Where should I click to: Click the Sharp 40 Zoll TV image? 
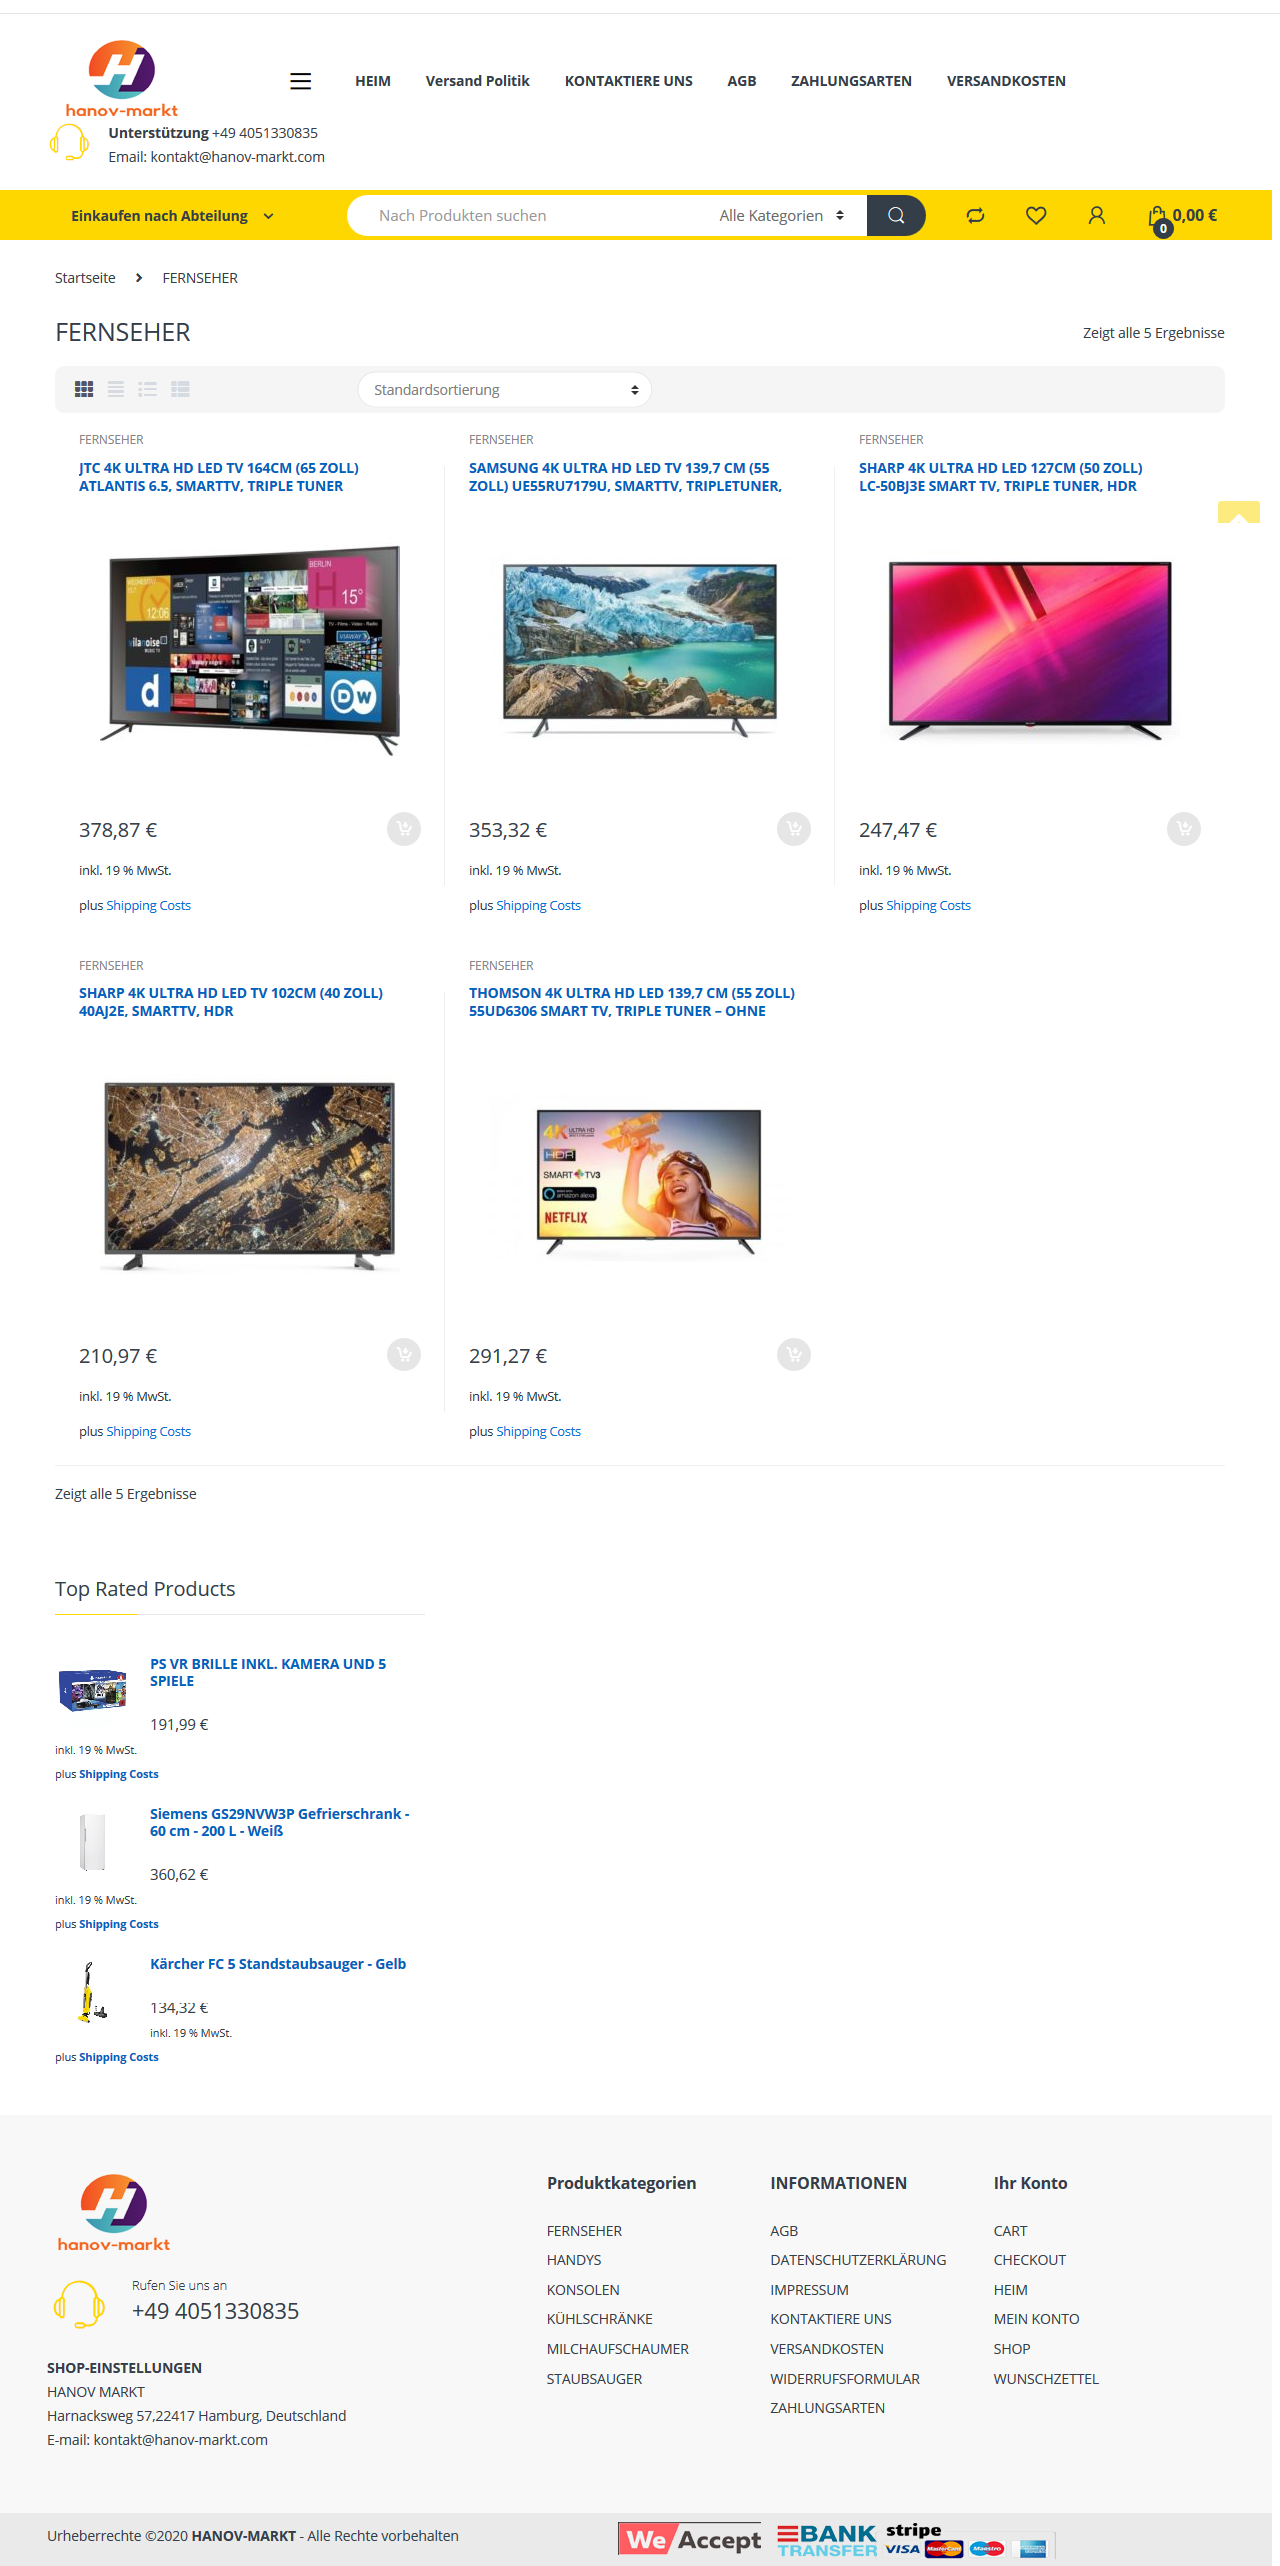pos(250,1176)
